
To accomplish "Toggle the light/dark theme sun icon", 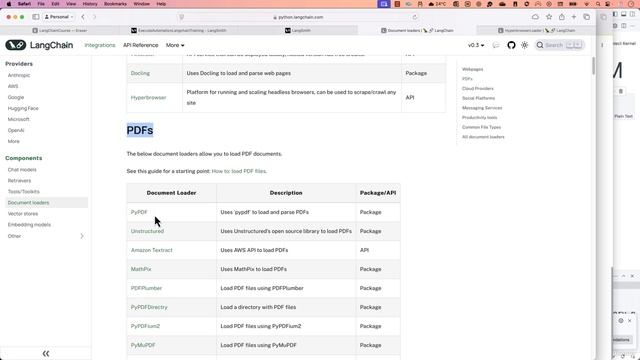I will (524, 45).
